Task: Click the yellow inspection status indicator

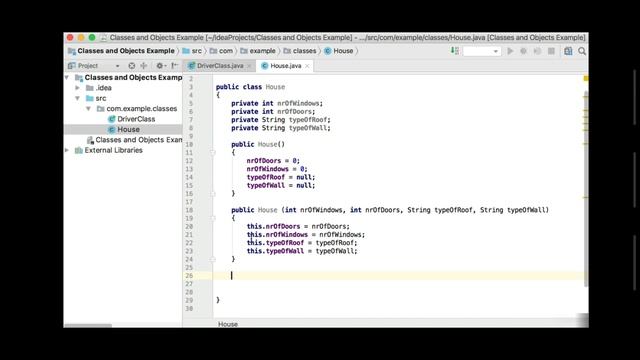Action: click(x=586, y=78)
